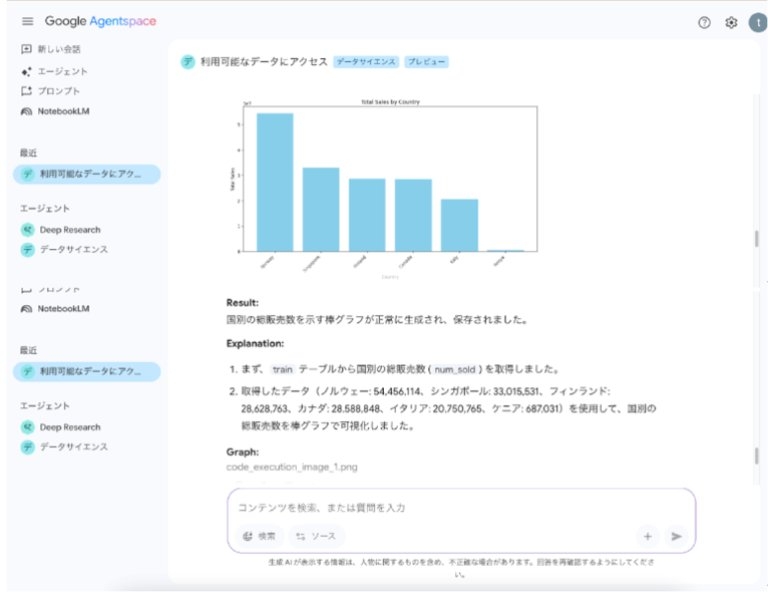
Task: Open the ソース selector button
Action: 316,536
